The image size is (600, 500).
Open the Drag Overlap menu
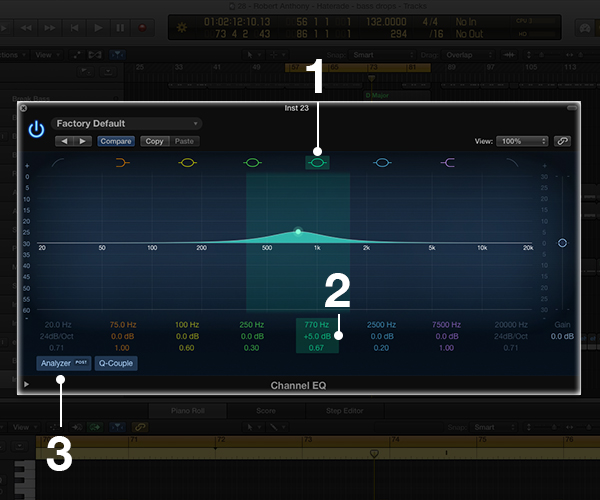468,55
